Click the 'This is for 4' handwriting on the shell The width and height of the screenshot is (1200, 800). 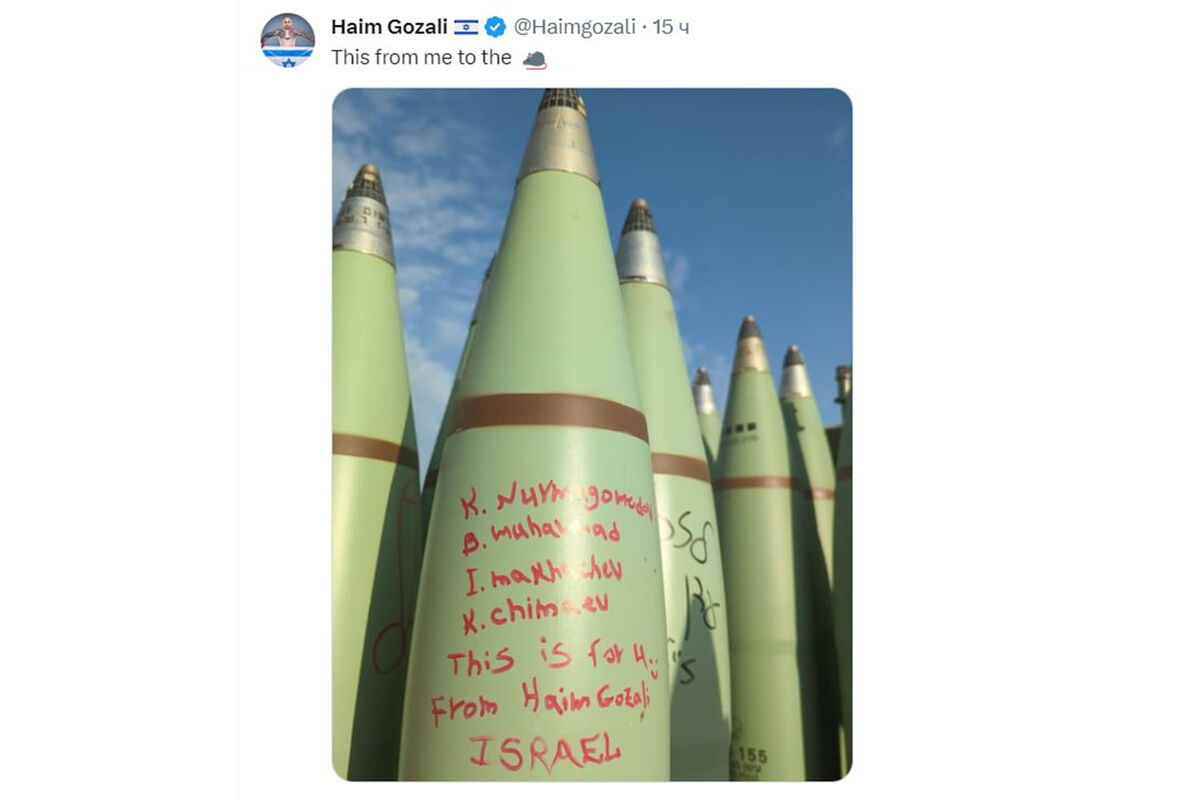[550, 656]
